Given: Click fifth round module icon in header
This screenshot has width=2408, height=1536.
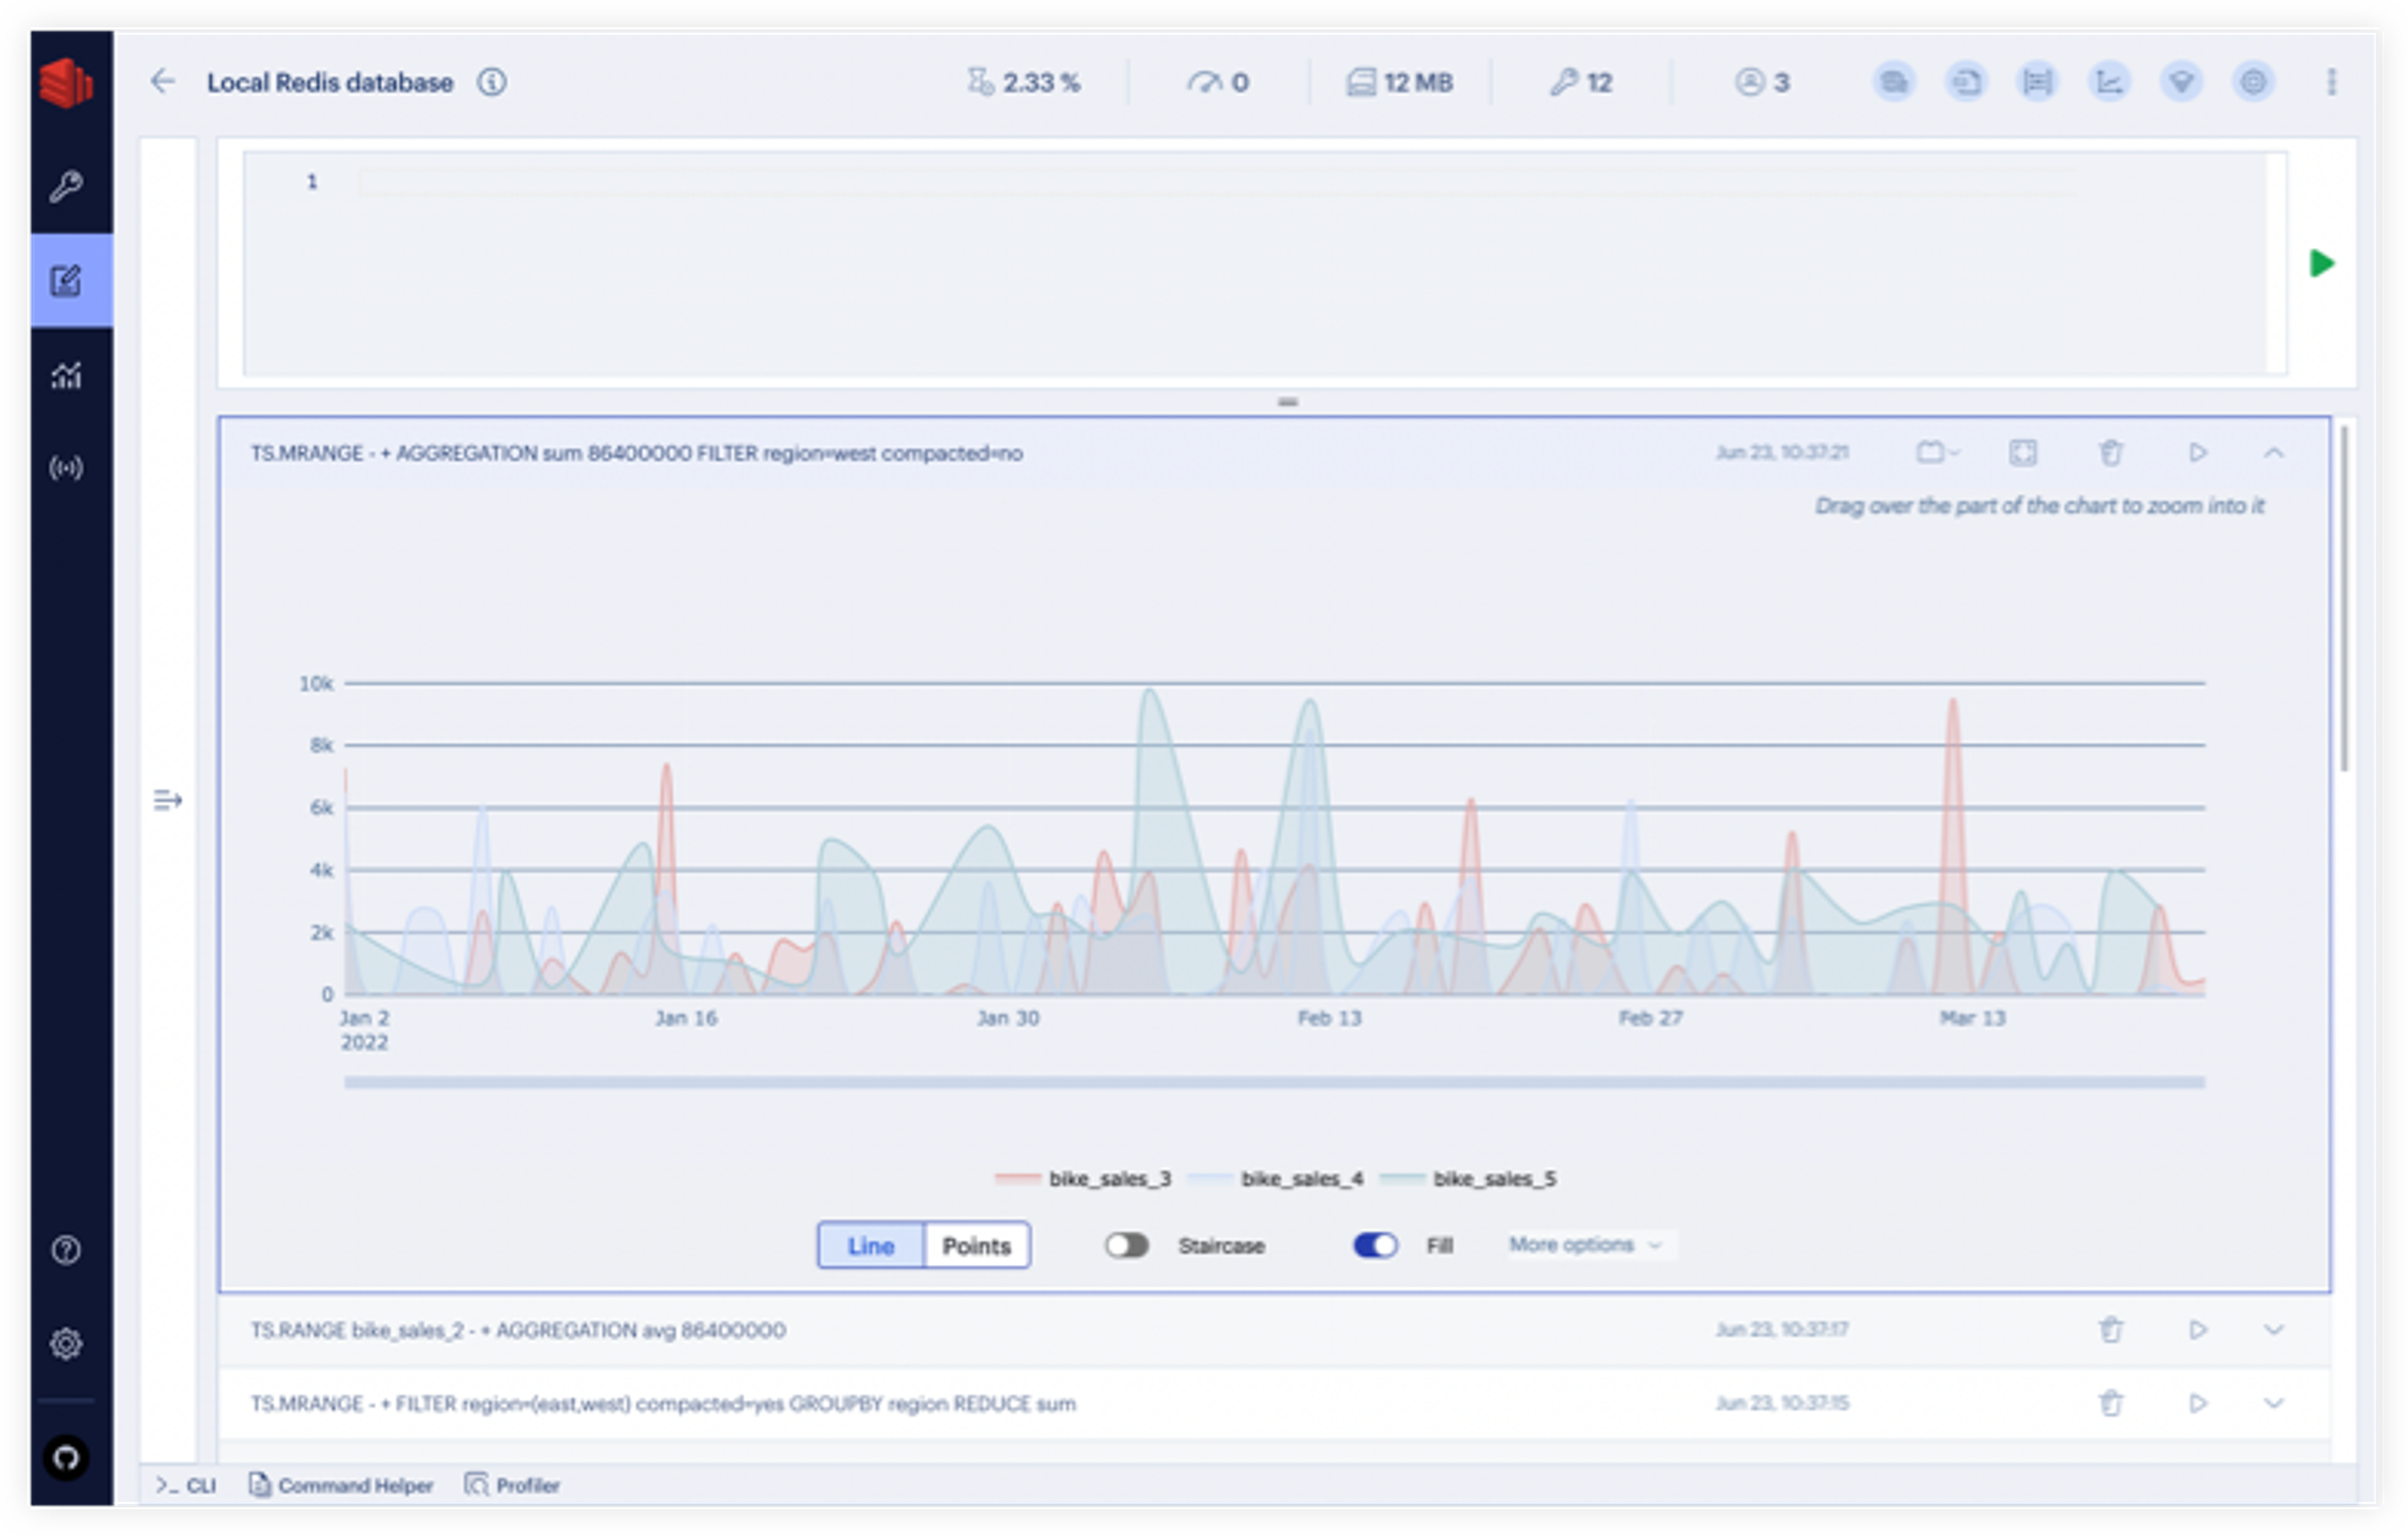Looking at the screenshot, I should 2181,82.
